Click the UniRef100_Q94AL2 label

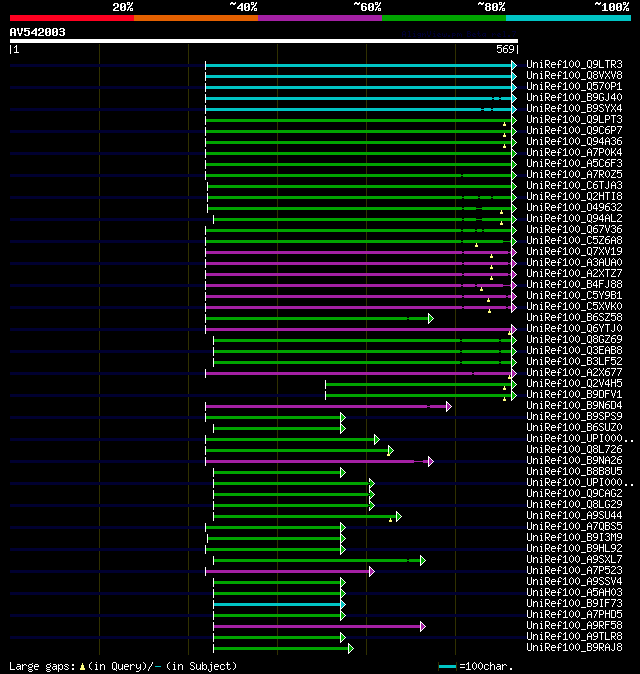[574, 219]
